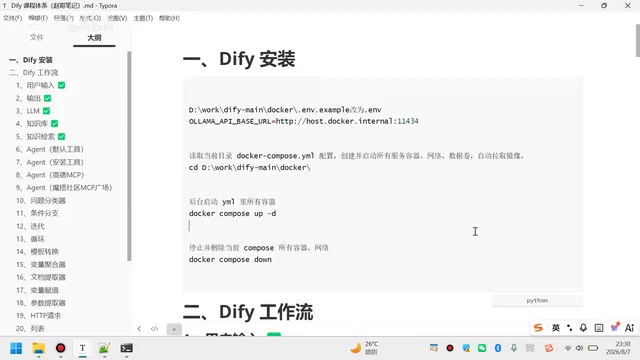
Task: Click the tray microphone icon
Action: pyautogui.click(x=514, y=348)
